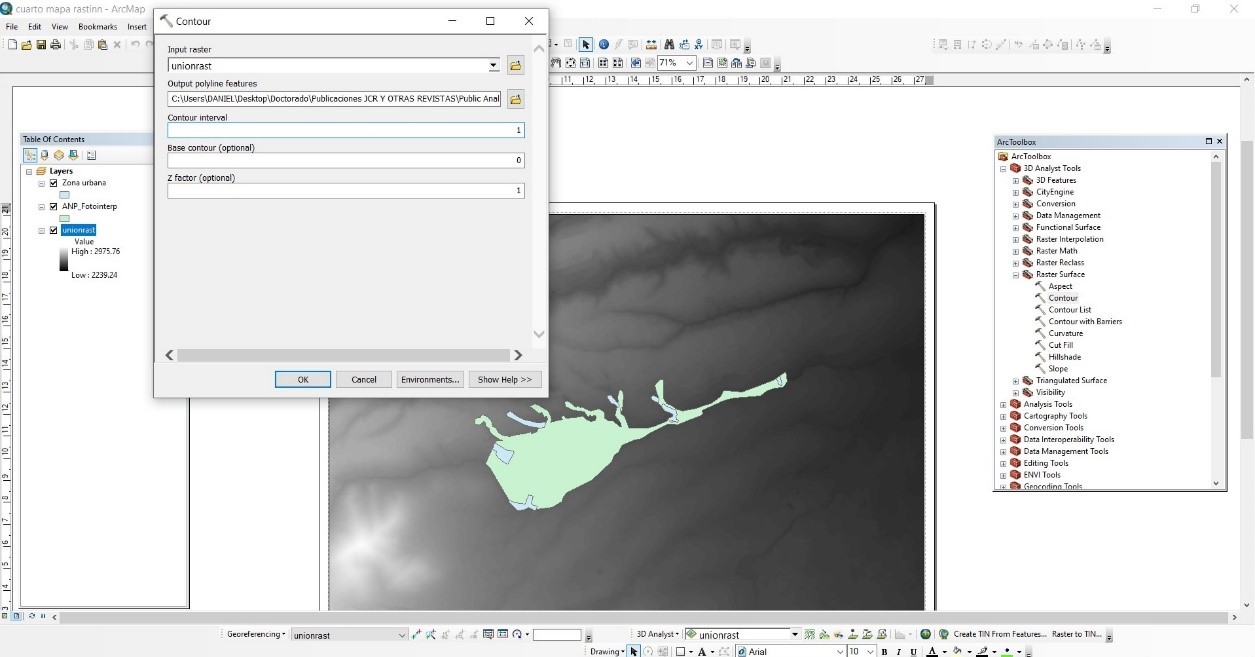Select the Contour tool in ArcToolbox
The width and height of the screenshot is (1255, 657).
(x=1062, y=298)
